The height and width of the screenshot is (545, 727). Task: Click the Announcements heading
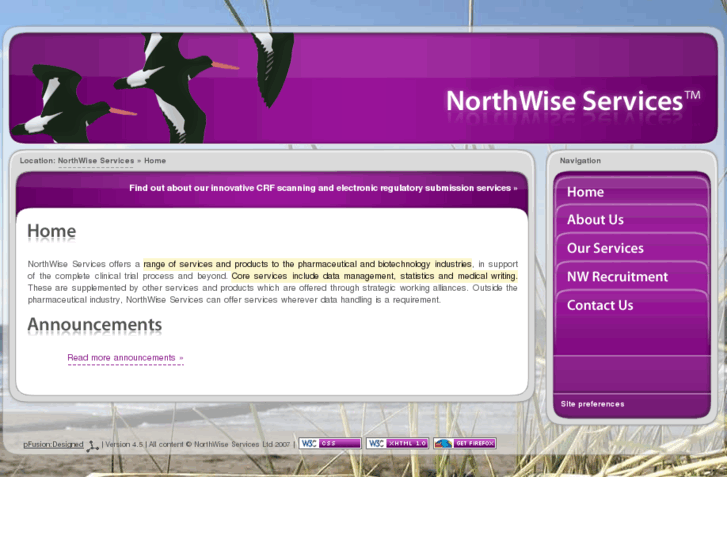click(95, 325)
